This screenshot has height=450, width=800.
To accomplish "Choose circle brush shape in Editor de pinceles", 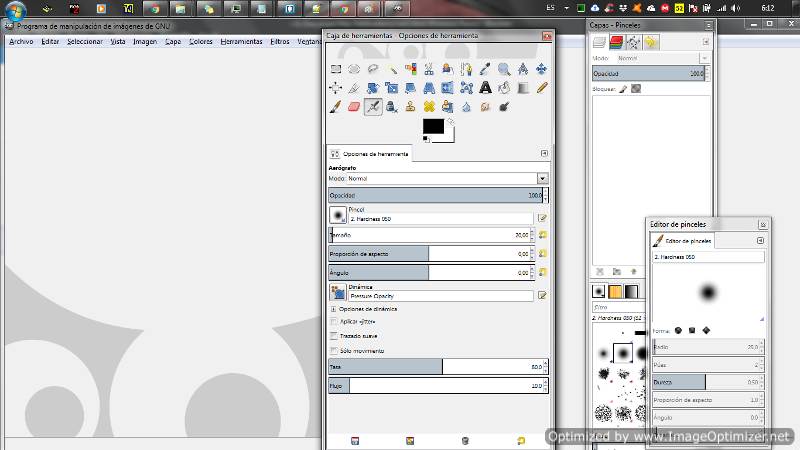I will [x=678, y=331].
